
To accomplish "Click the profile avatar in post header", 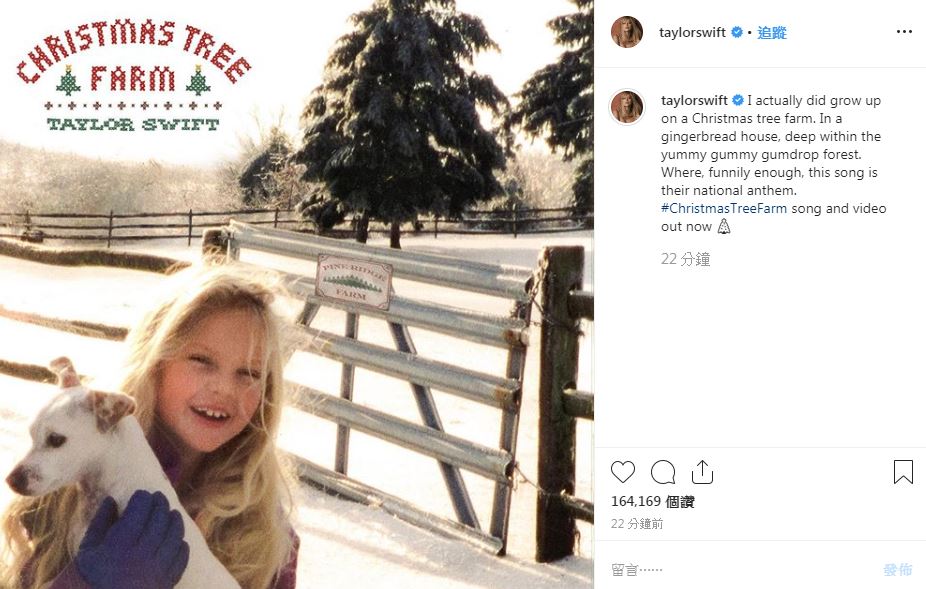I will (x=627, y=32).
